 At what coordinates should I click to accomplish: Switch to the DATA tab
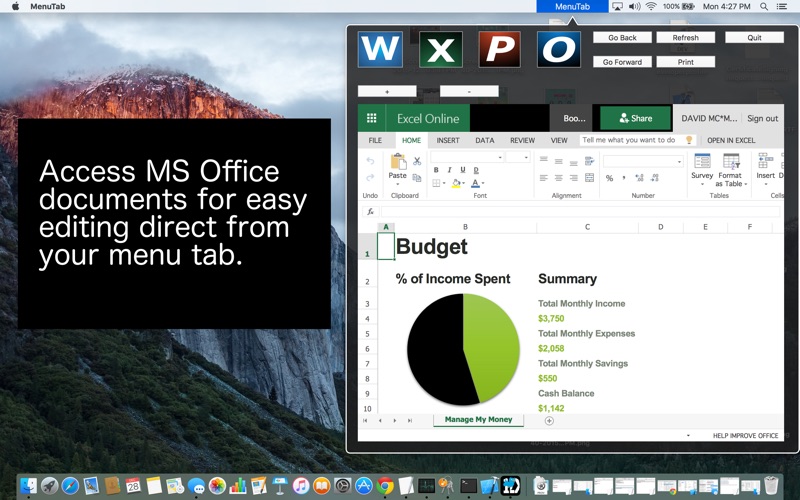click(x=484, y=140)
